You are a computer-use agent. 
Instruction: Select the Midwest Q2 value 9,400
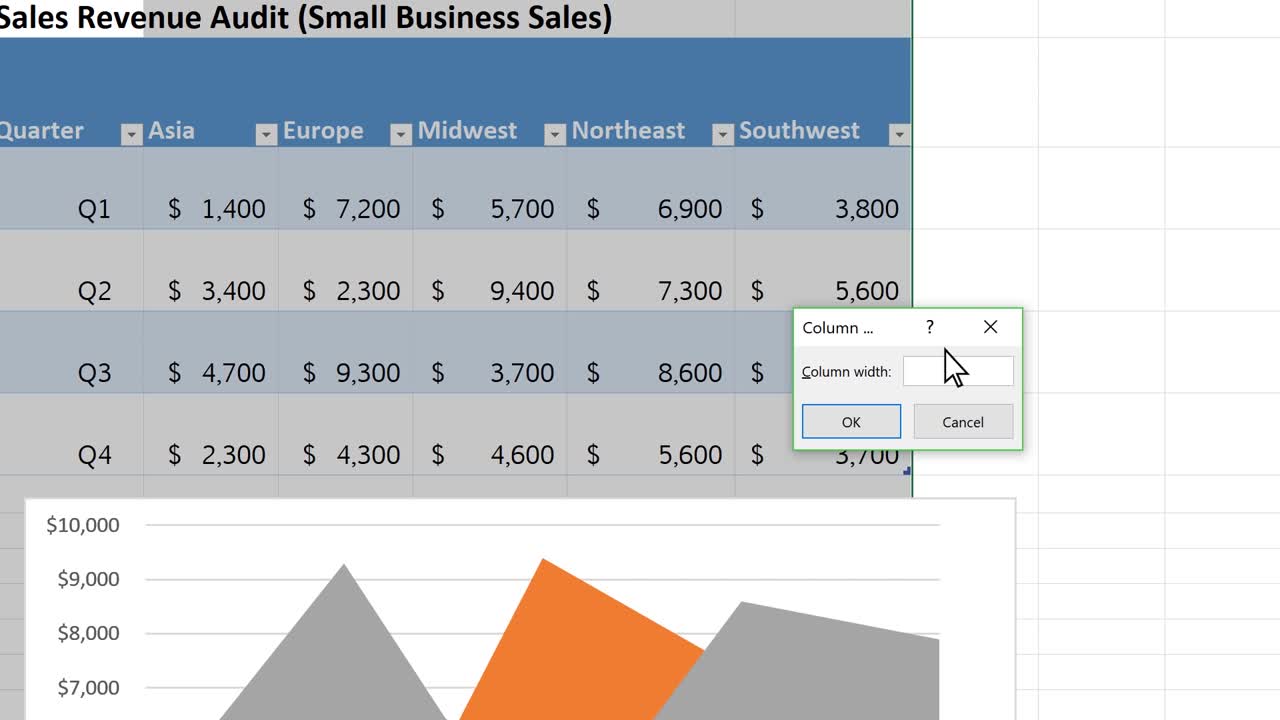tap(490, 271)
